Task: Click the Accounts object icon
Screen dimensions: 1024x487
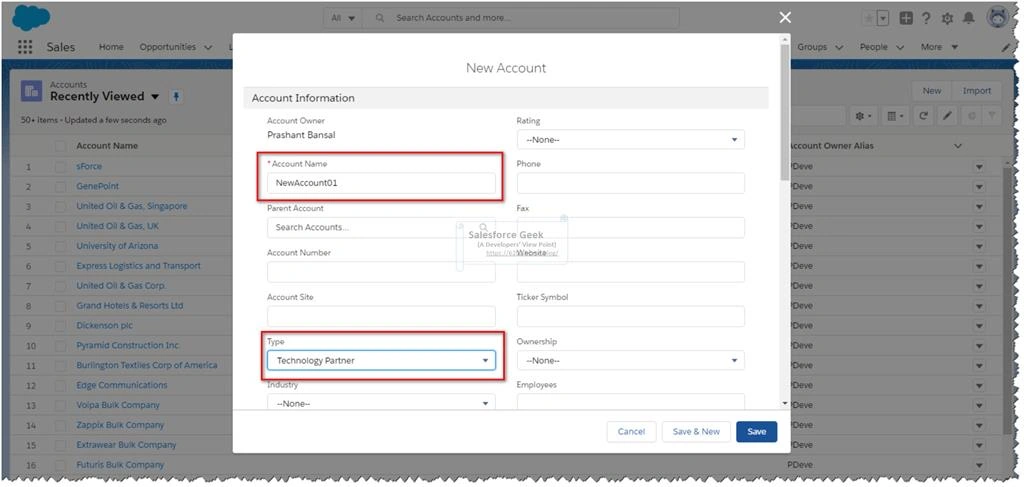Action: tap(31, 91)
